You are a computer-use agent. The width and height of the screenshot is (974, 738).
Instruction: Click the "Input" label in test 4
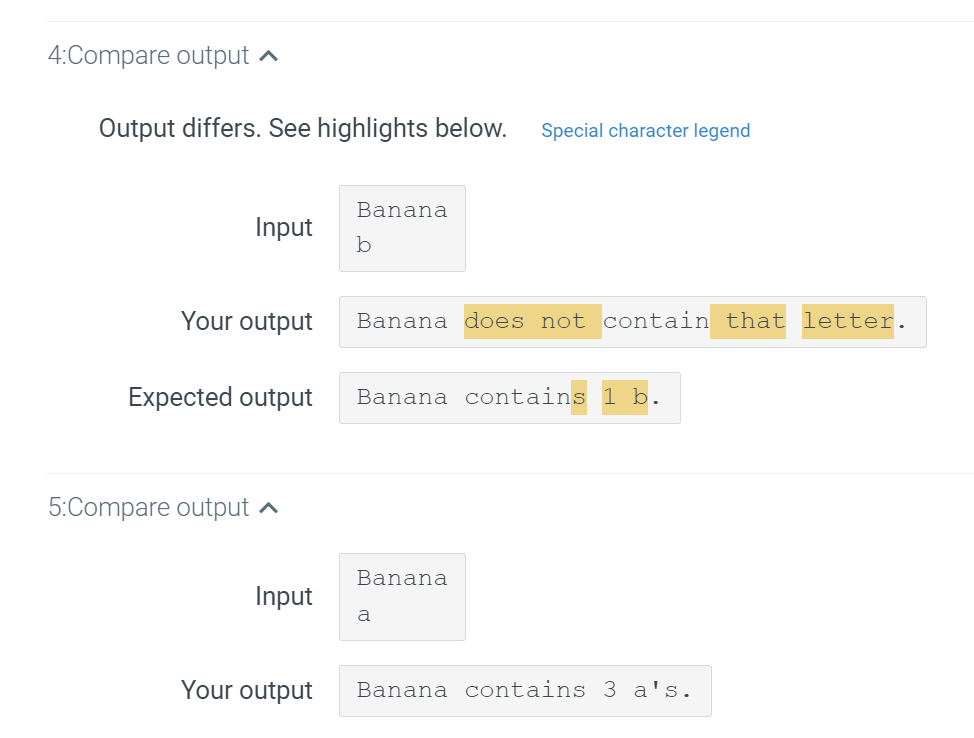[x=284, y=228]
